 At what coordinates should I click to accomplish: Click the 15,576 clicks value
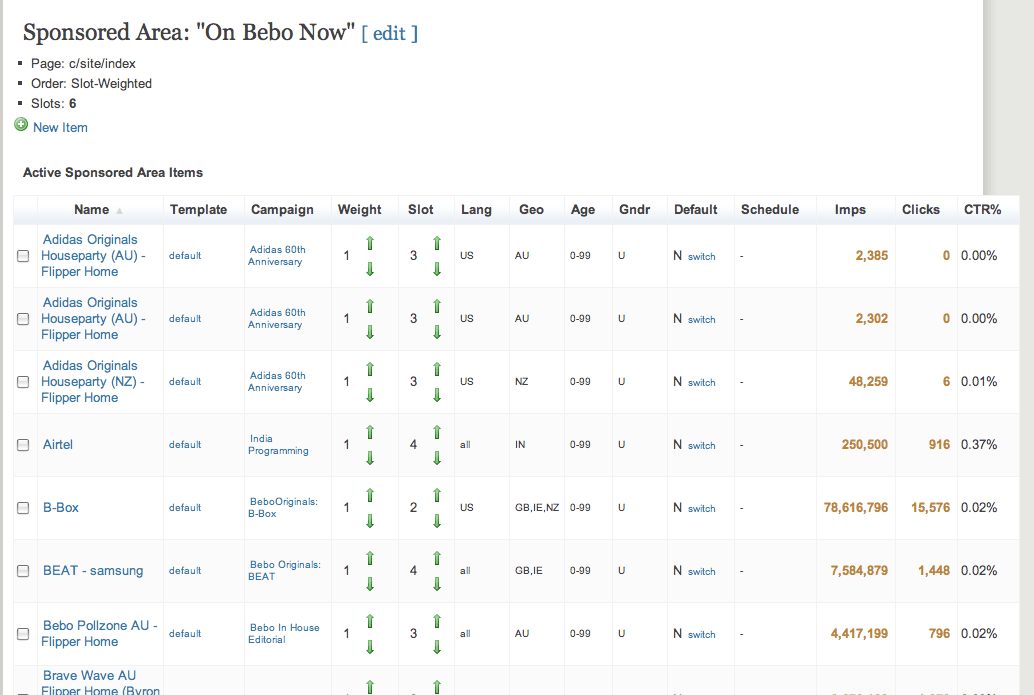pyautogui.click(x=930, y=508)
